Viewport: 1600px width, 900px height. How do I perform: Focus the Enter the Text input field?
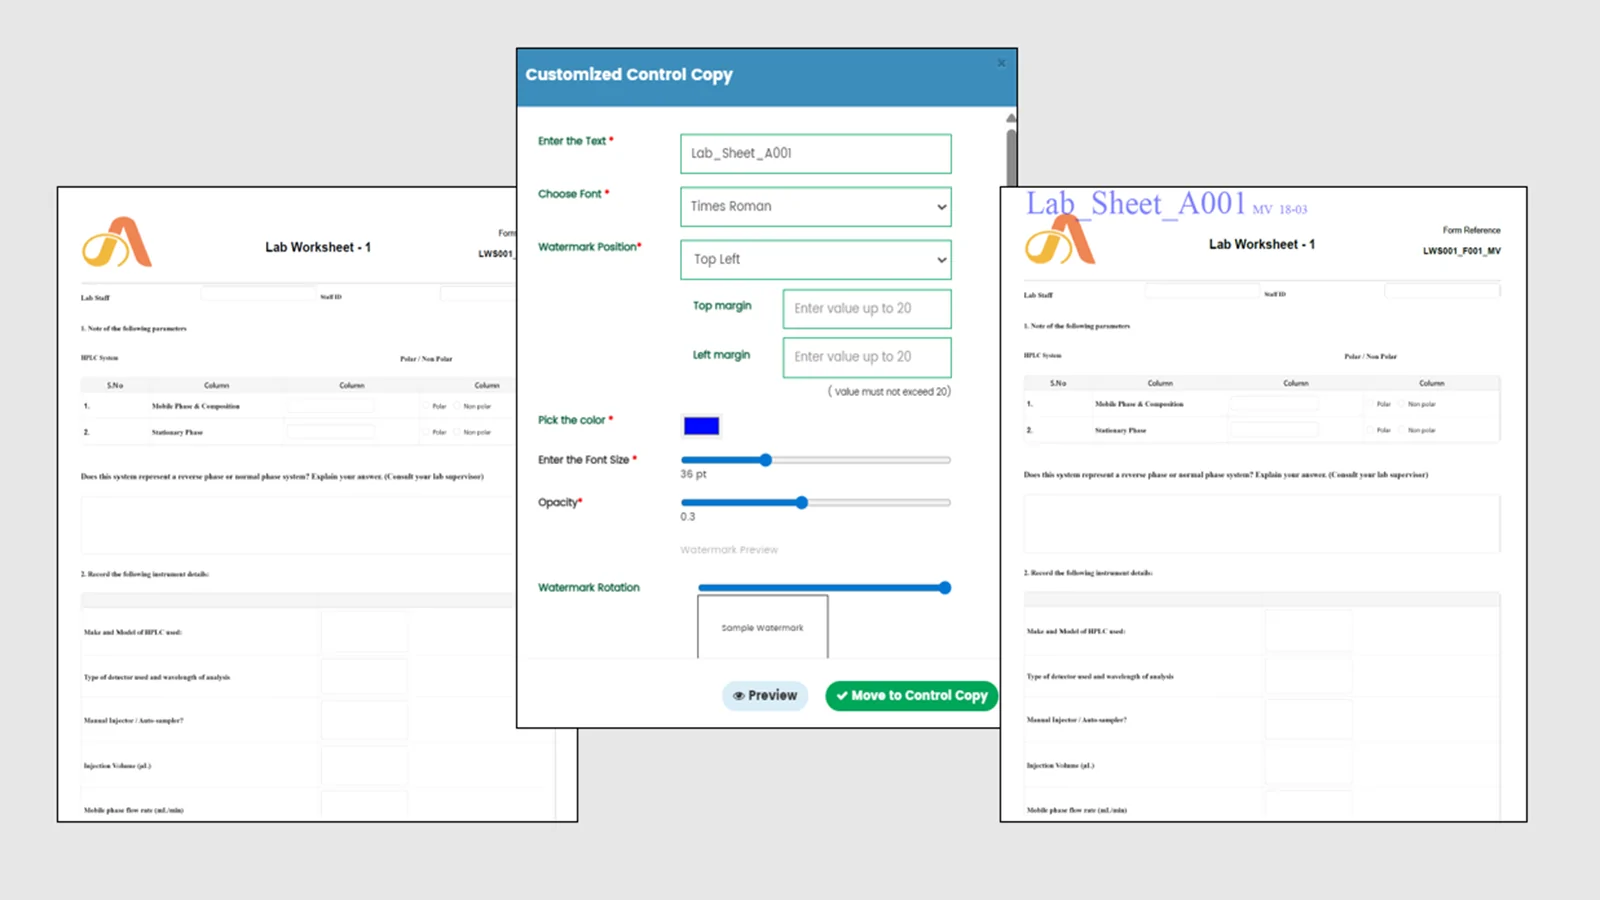point(815,154)
